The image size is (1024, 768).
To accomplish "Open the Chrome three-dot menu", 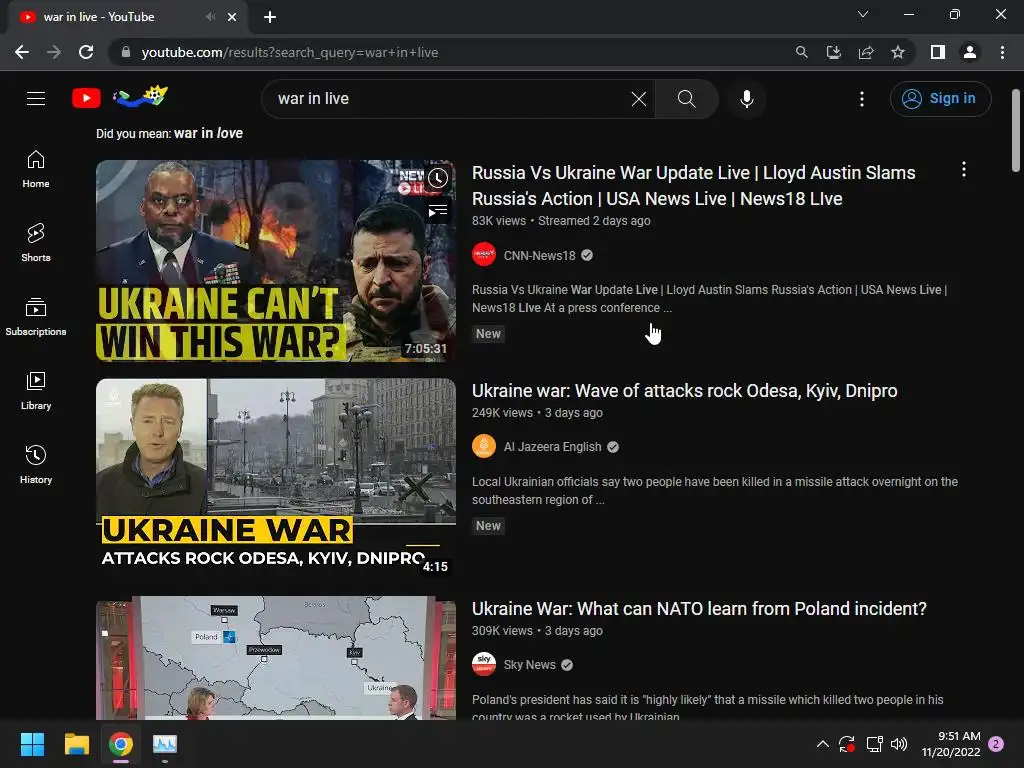I will click(x=1002, y=52).
